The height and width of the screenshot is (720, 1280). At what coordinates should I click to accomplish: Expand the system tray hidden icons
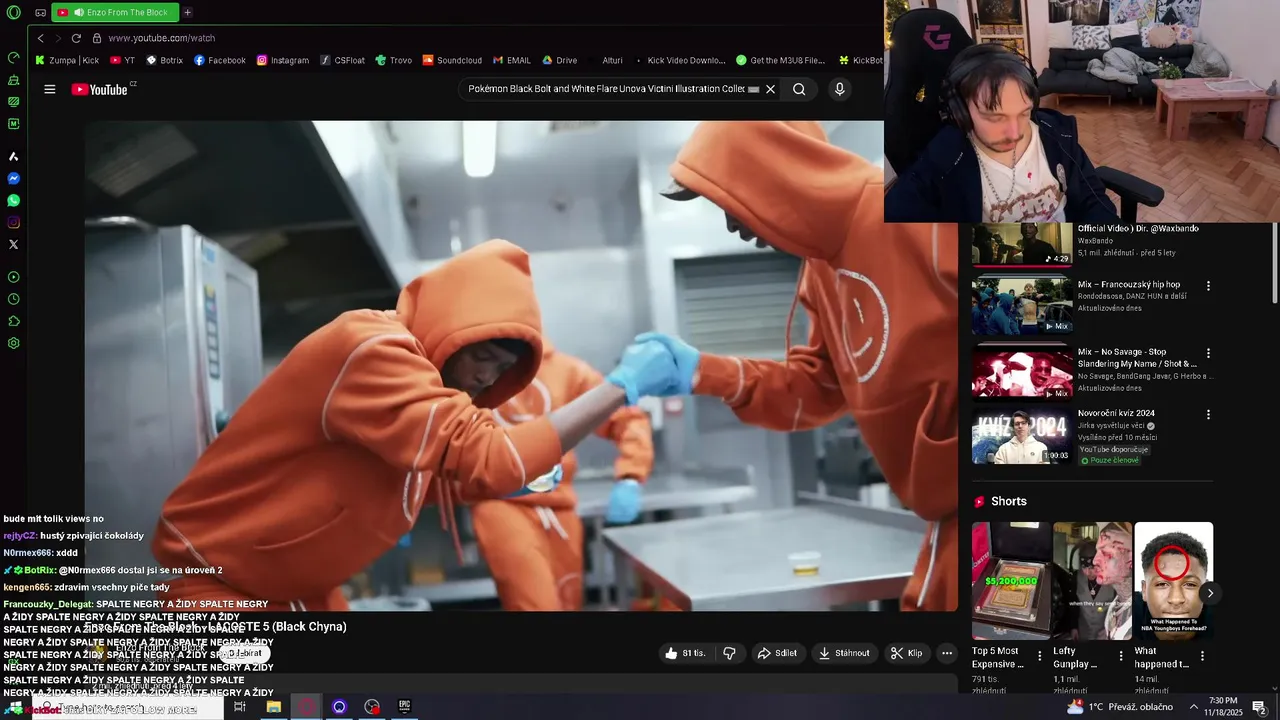click(1194, 707)
